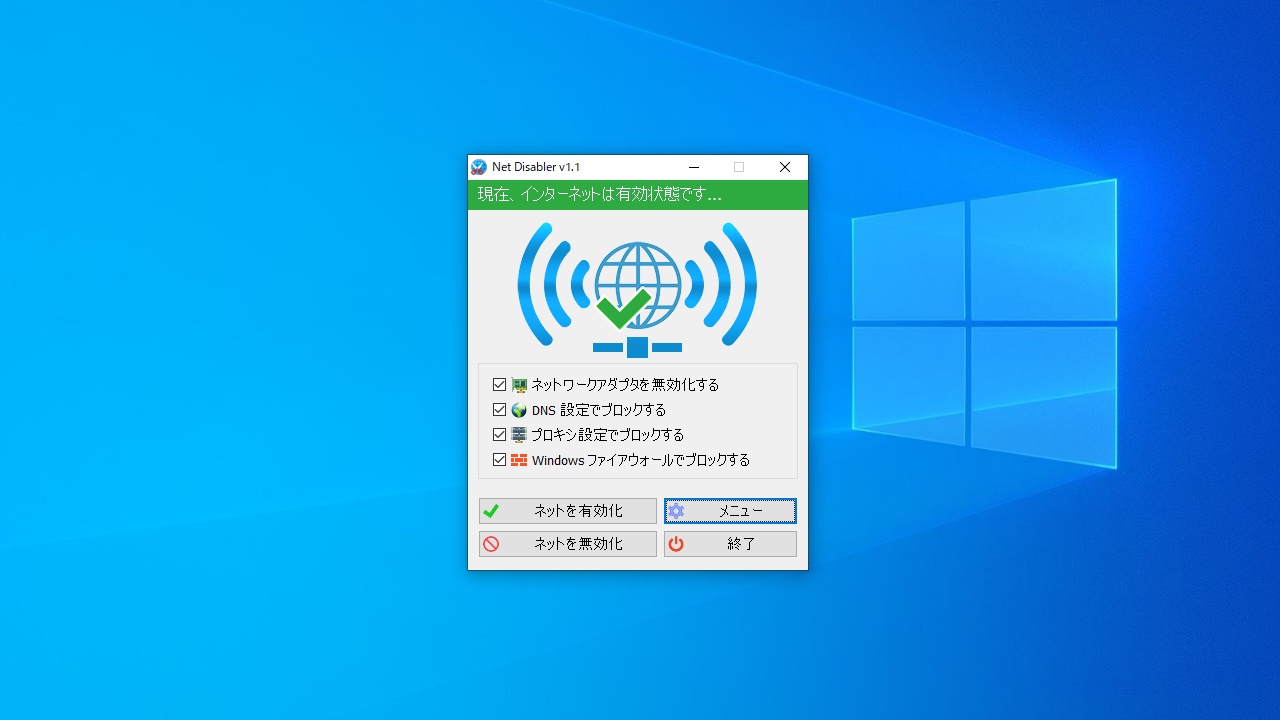Click the Net Disabler title bar icon
Image resolution: width=1280 pixels, height=720 pixels.
pos(479,167)
